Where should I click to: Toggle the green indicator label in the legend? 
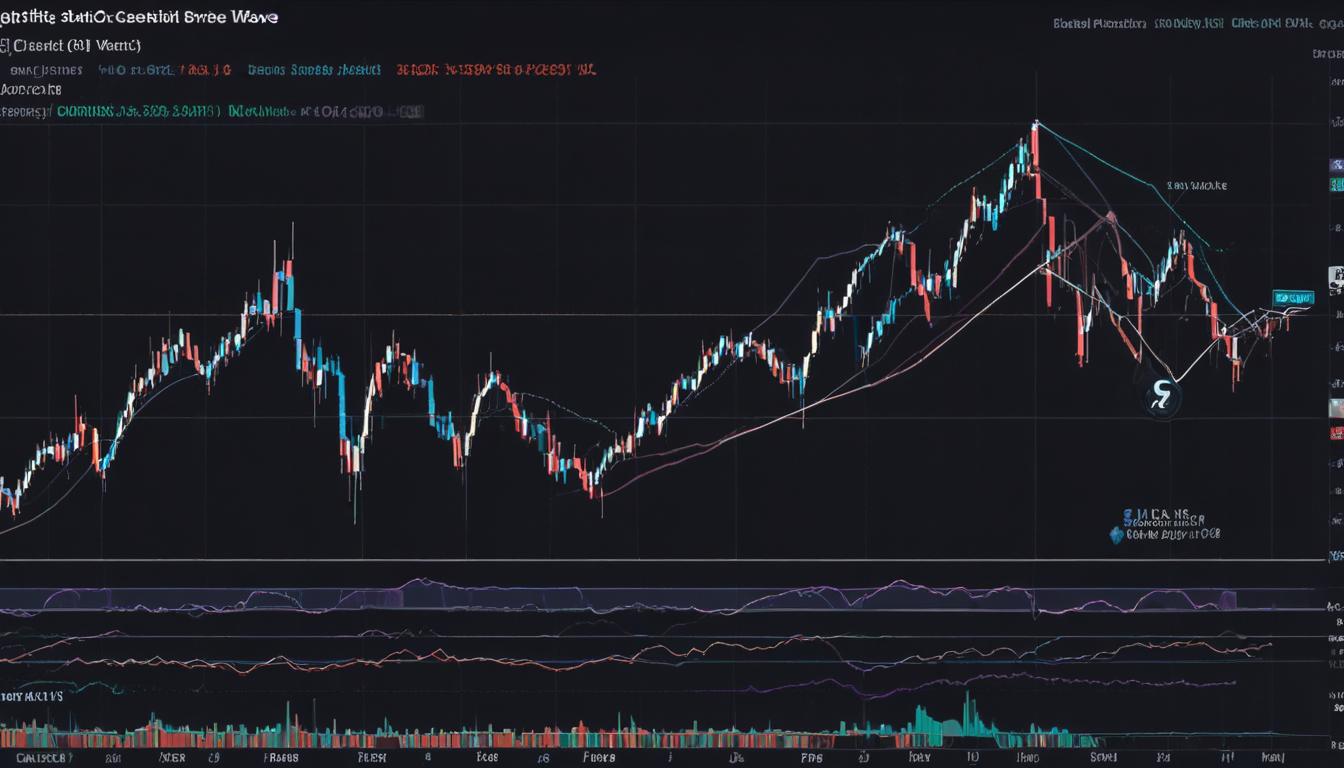click(138, 113)
